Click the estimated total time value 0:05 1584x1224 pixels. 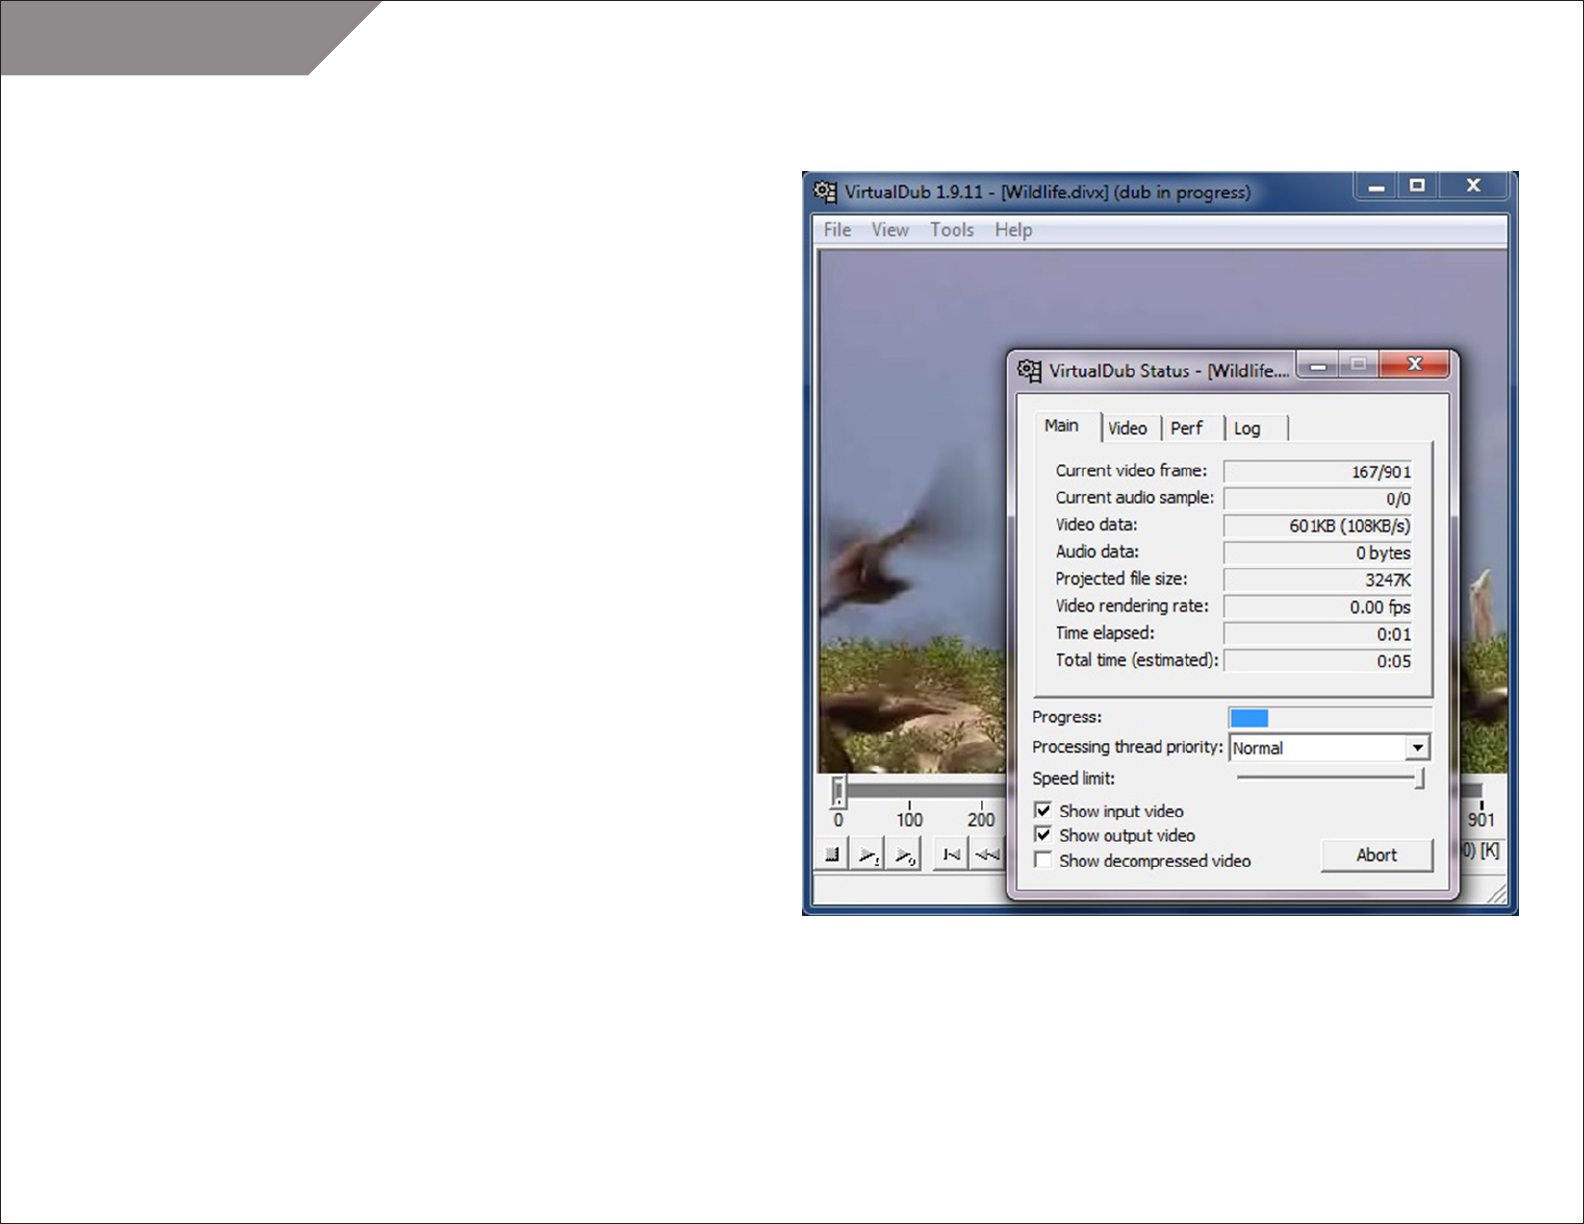click(1394, 661)
